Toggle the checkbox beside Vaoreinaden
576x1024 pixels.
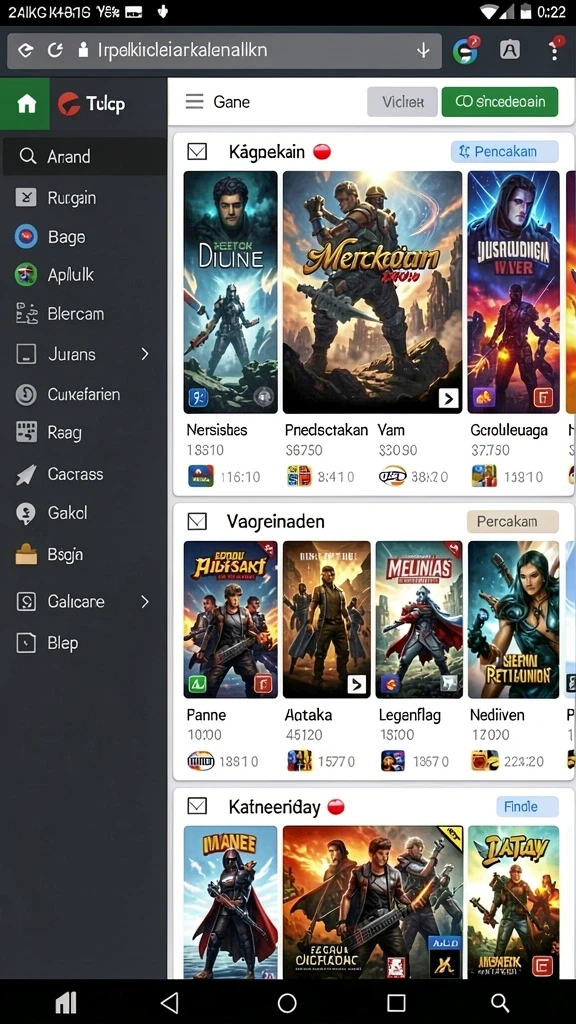click(x=197, y=521)
